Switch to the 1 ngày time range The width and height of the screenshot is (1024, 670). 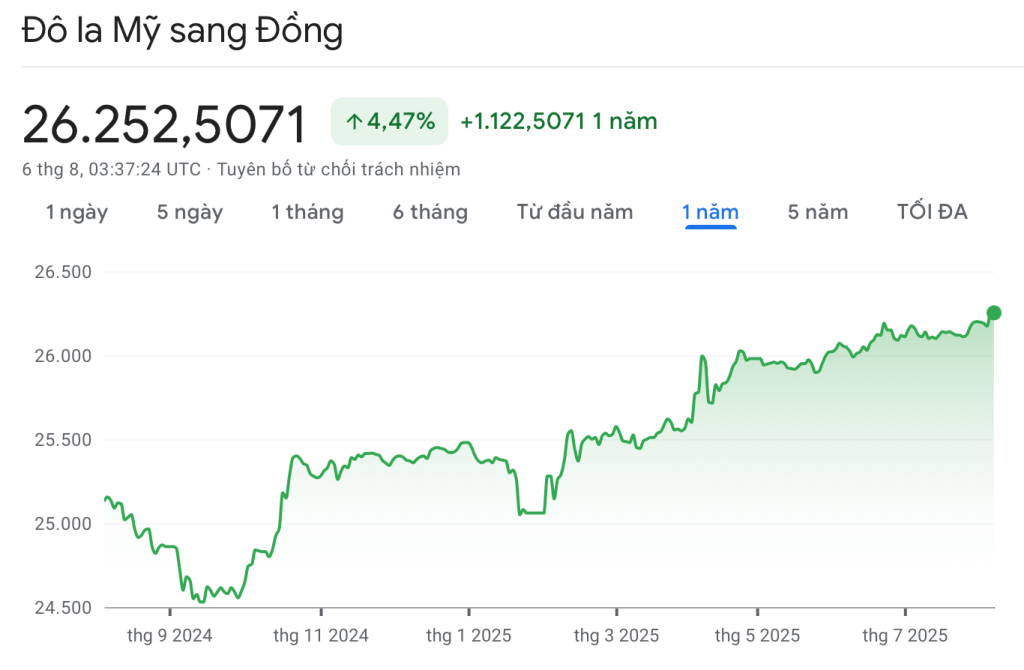point(77,212)
